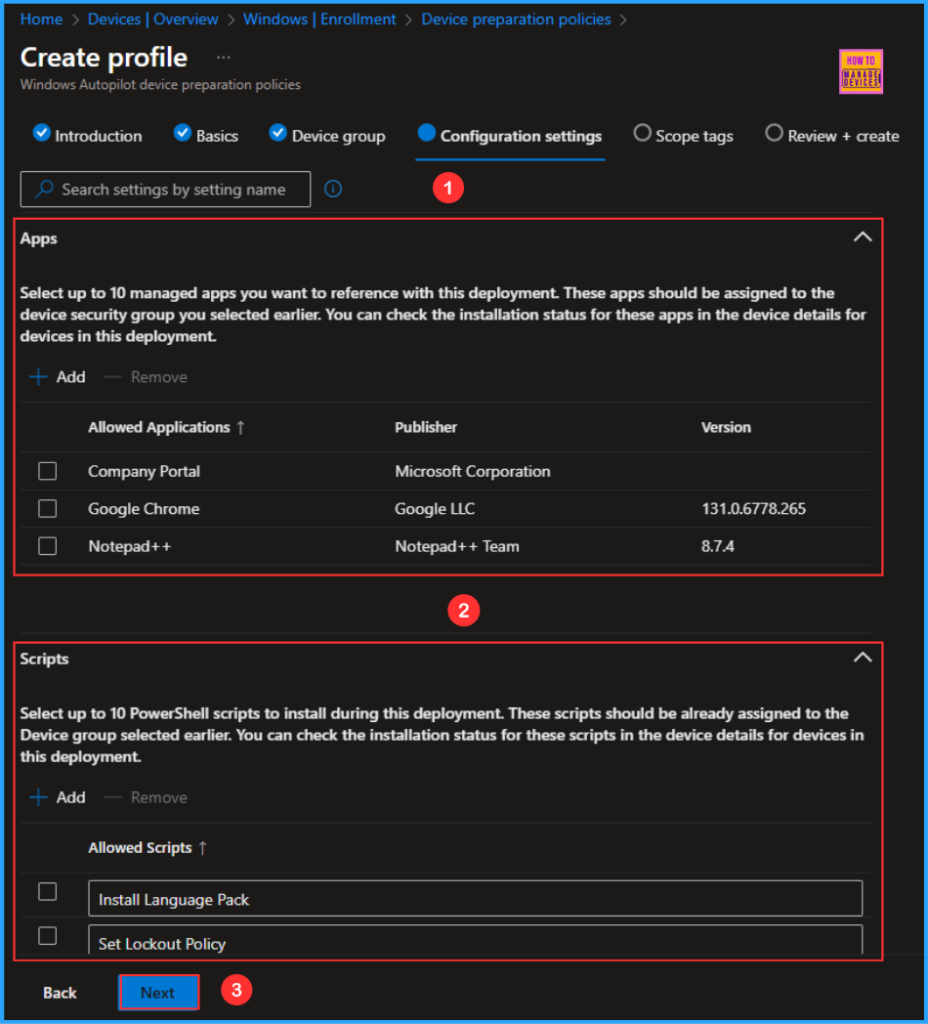Click the Google LLC publisher cell
The image size is (928, 1024).
click(x=434, y=509)
